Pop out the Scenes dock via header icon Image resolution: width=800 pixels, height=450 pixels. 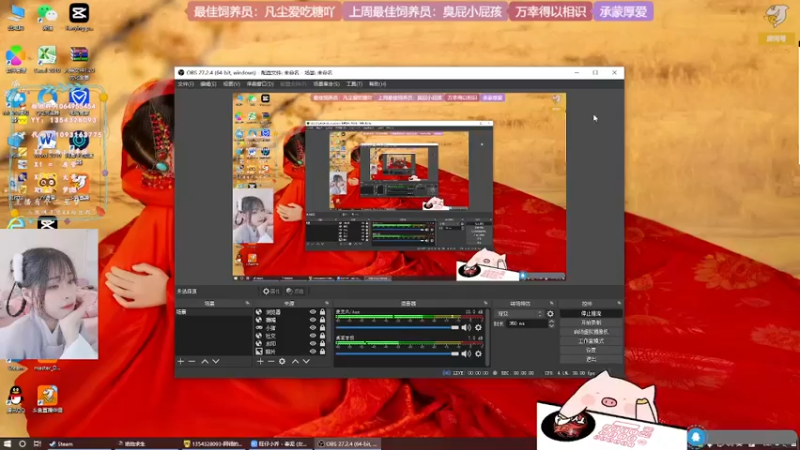tap(247, 303)
